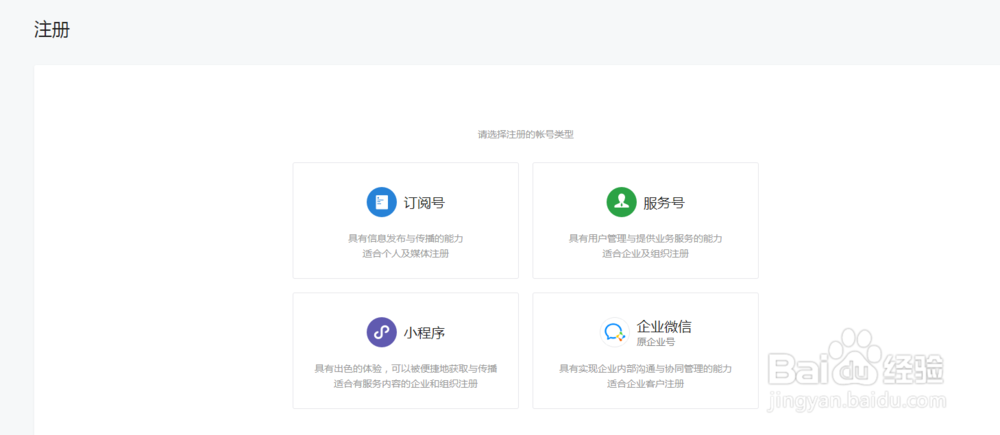Click the green 服务号 person icon
1000x435 pixels.
point(622,202)
